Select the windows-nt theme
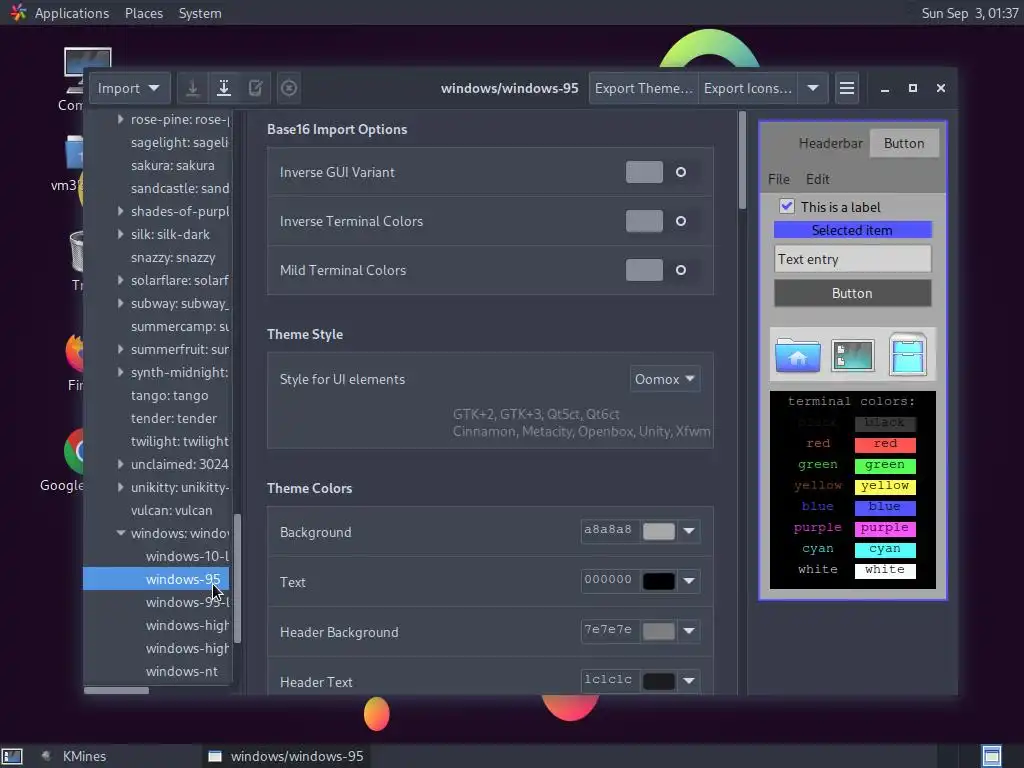The image size is (1024, 768). click(182, 671)
